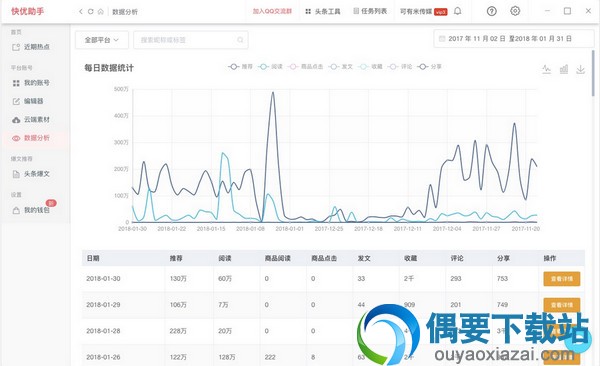Click the 228万 cell in the 推荐 column
Viewport: 600px width, 366px height.
(x=178, y=331)
